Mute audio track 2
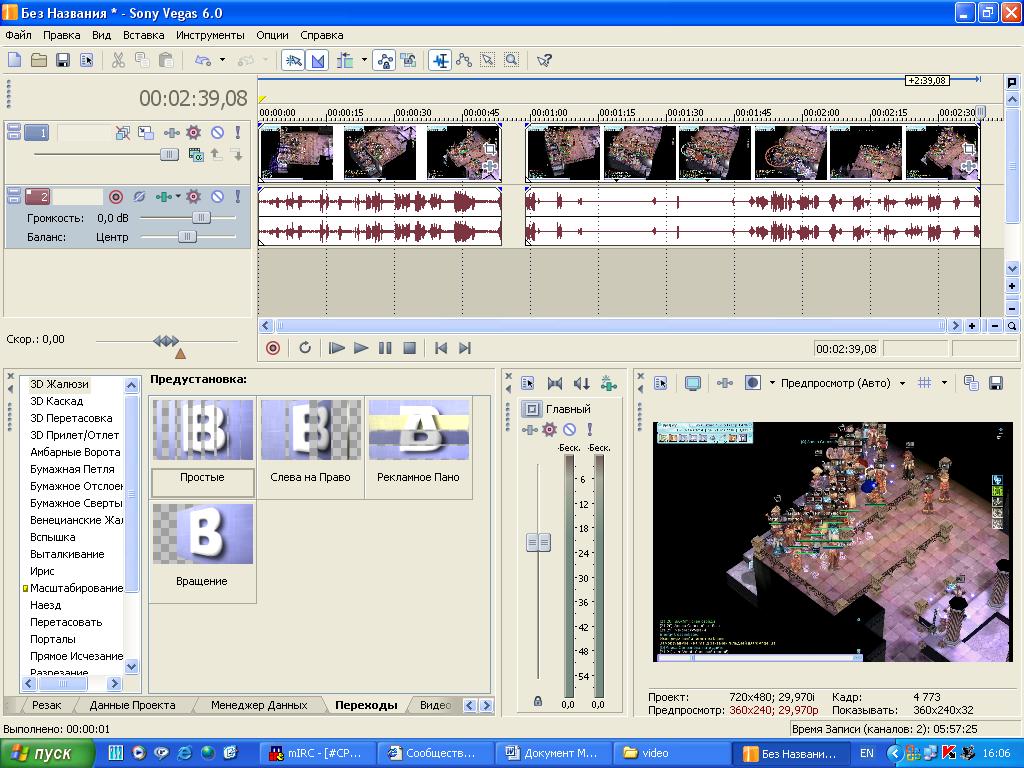The width and height of the screenshot is (1024, 768). (217, 197)
